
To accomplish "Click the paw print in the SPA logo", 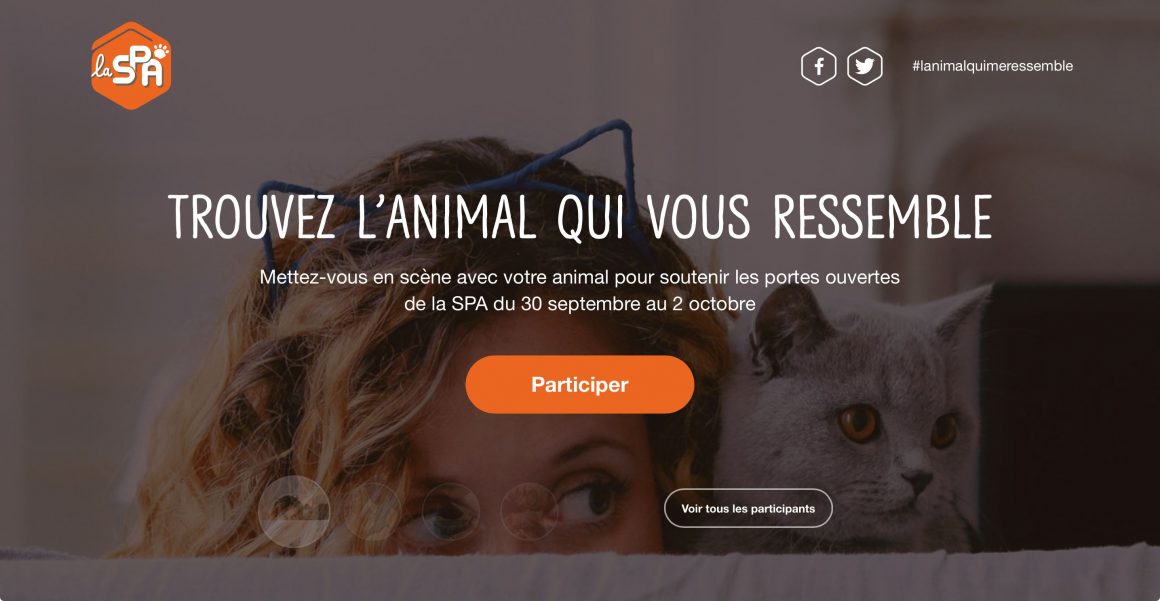I will (161, 51).
